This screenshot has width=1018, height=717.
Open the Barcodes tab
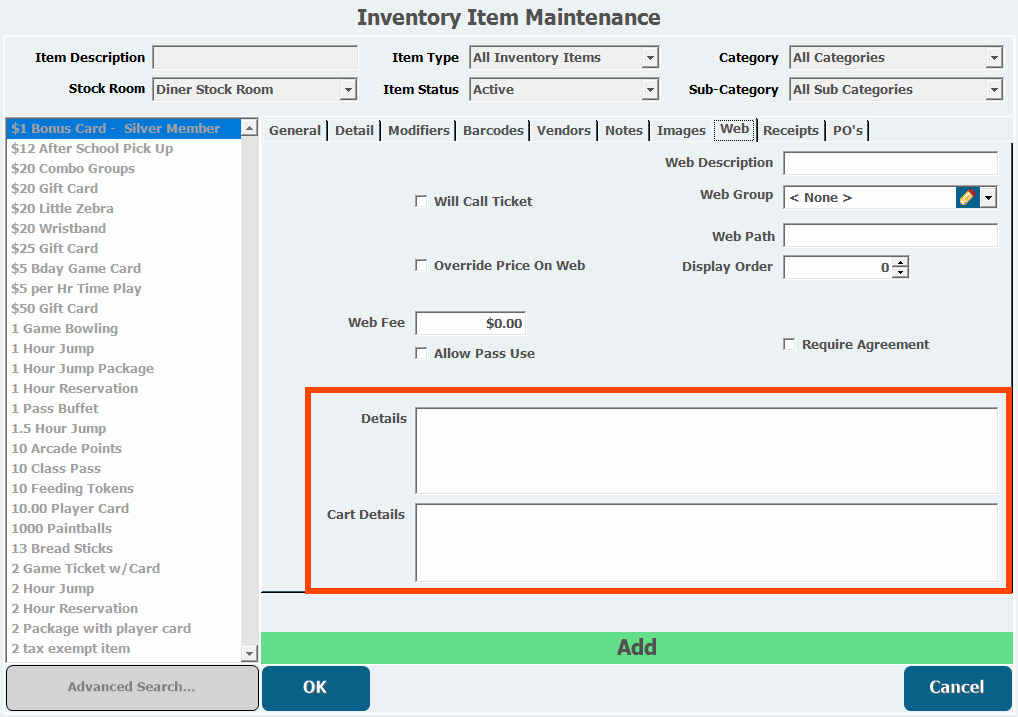(x=493, y=131)
